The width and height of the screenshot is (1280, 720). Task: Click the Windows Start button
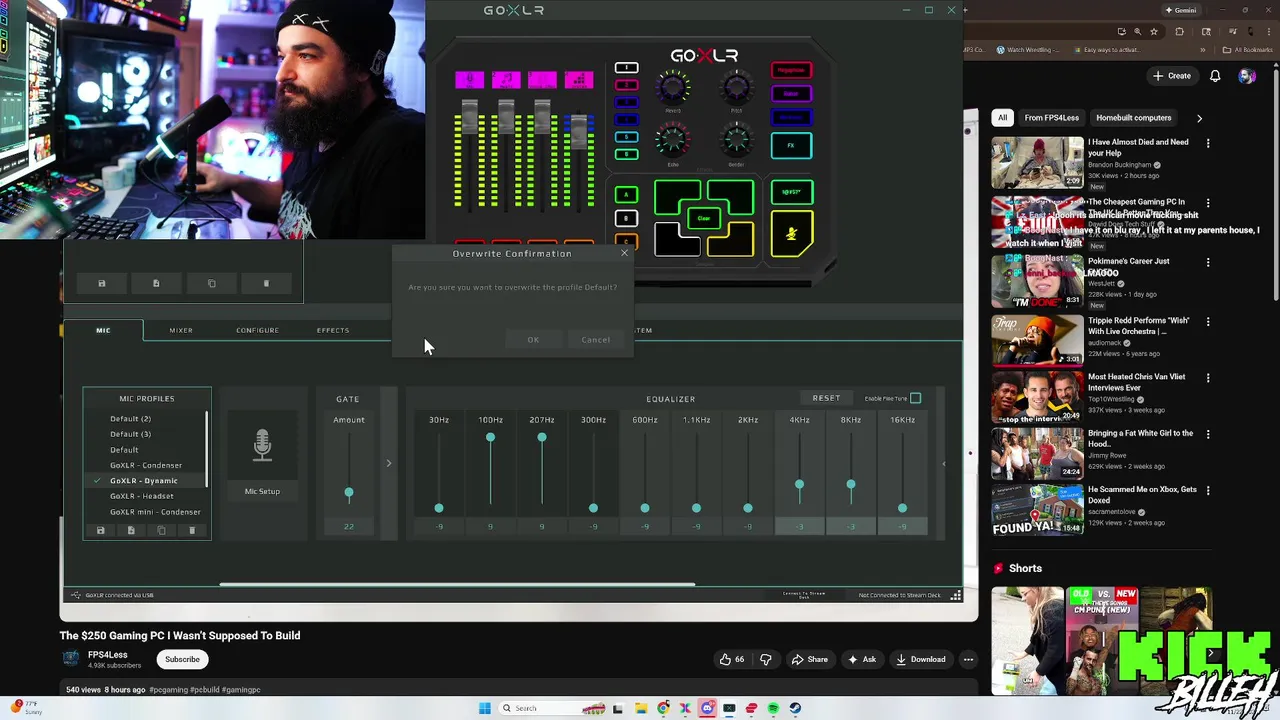[485, 708]
